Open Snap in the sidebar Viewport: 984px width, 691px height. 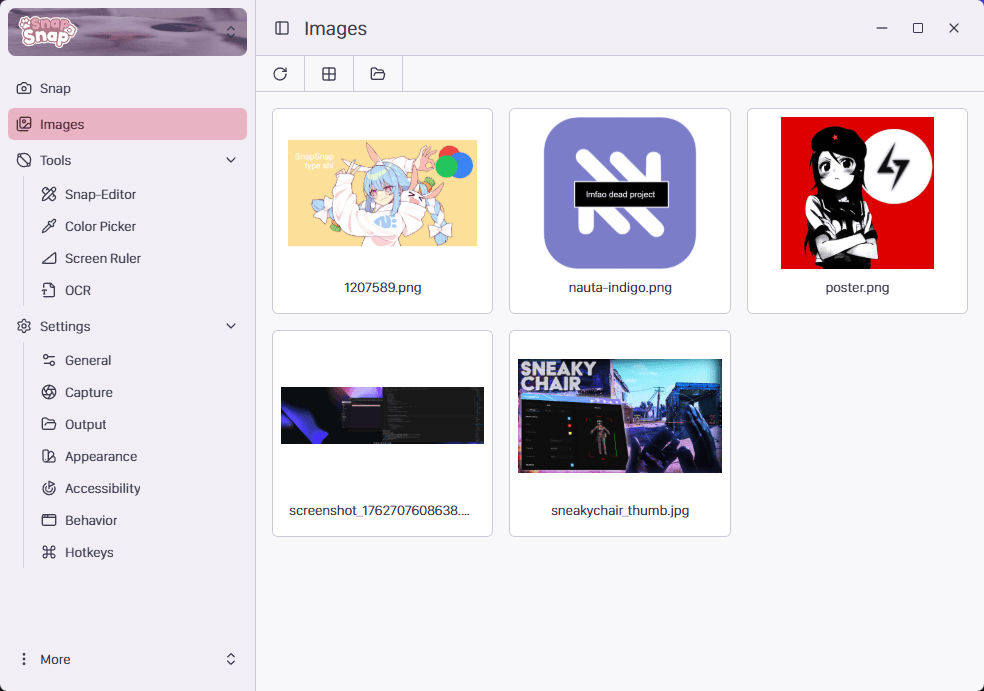coord(55,88)
